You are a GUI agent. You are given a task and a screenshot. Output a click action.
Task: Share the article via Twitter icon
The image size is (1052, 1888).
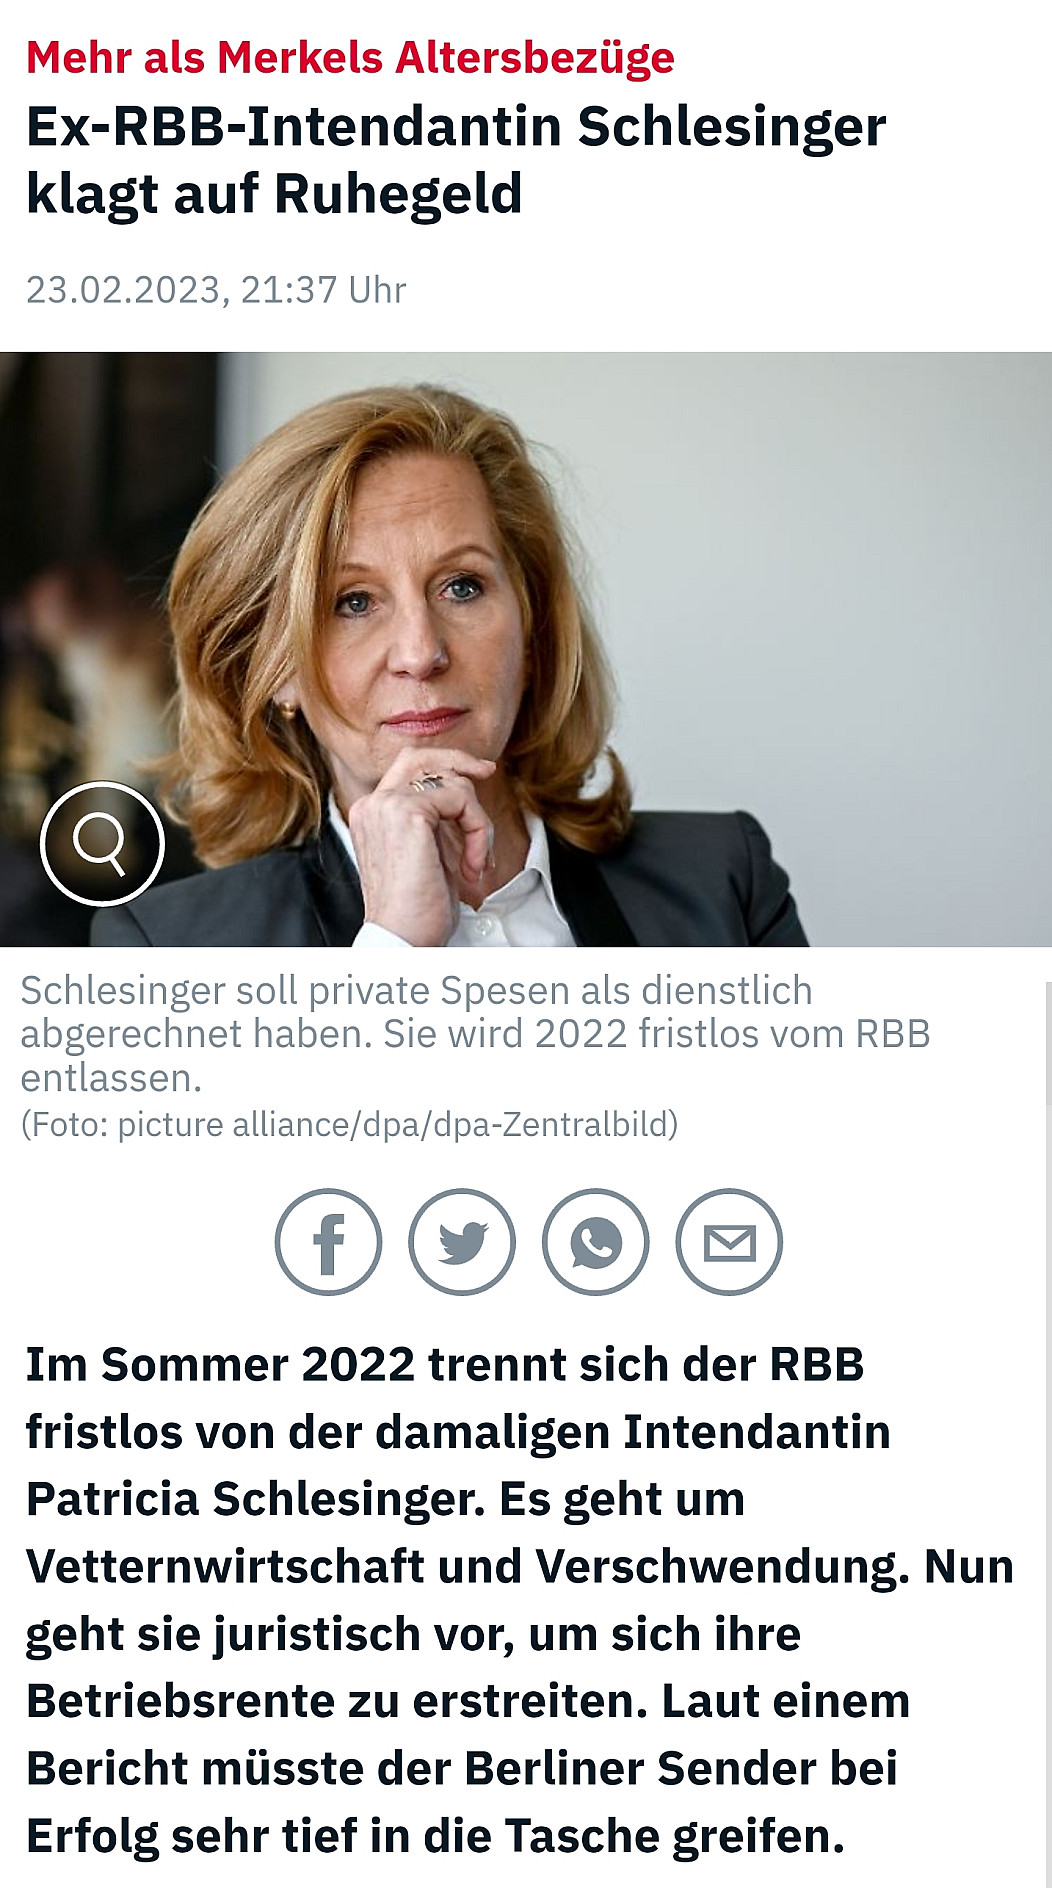pyautogui.click(x=462, y=1242)
